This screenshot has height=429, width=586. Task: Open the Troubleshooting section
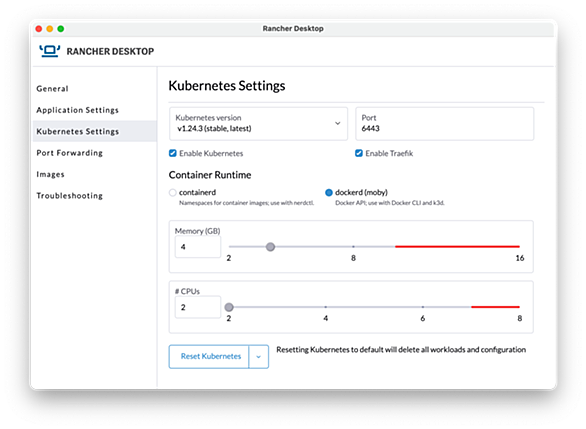pyautogui.click(x=70, y=196)
